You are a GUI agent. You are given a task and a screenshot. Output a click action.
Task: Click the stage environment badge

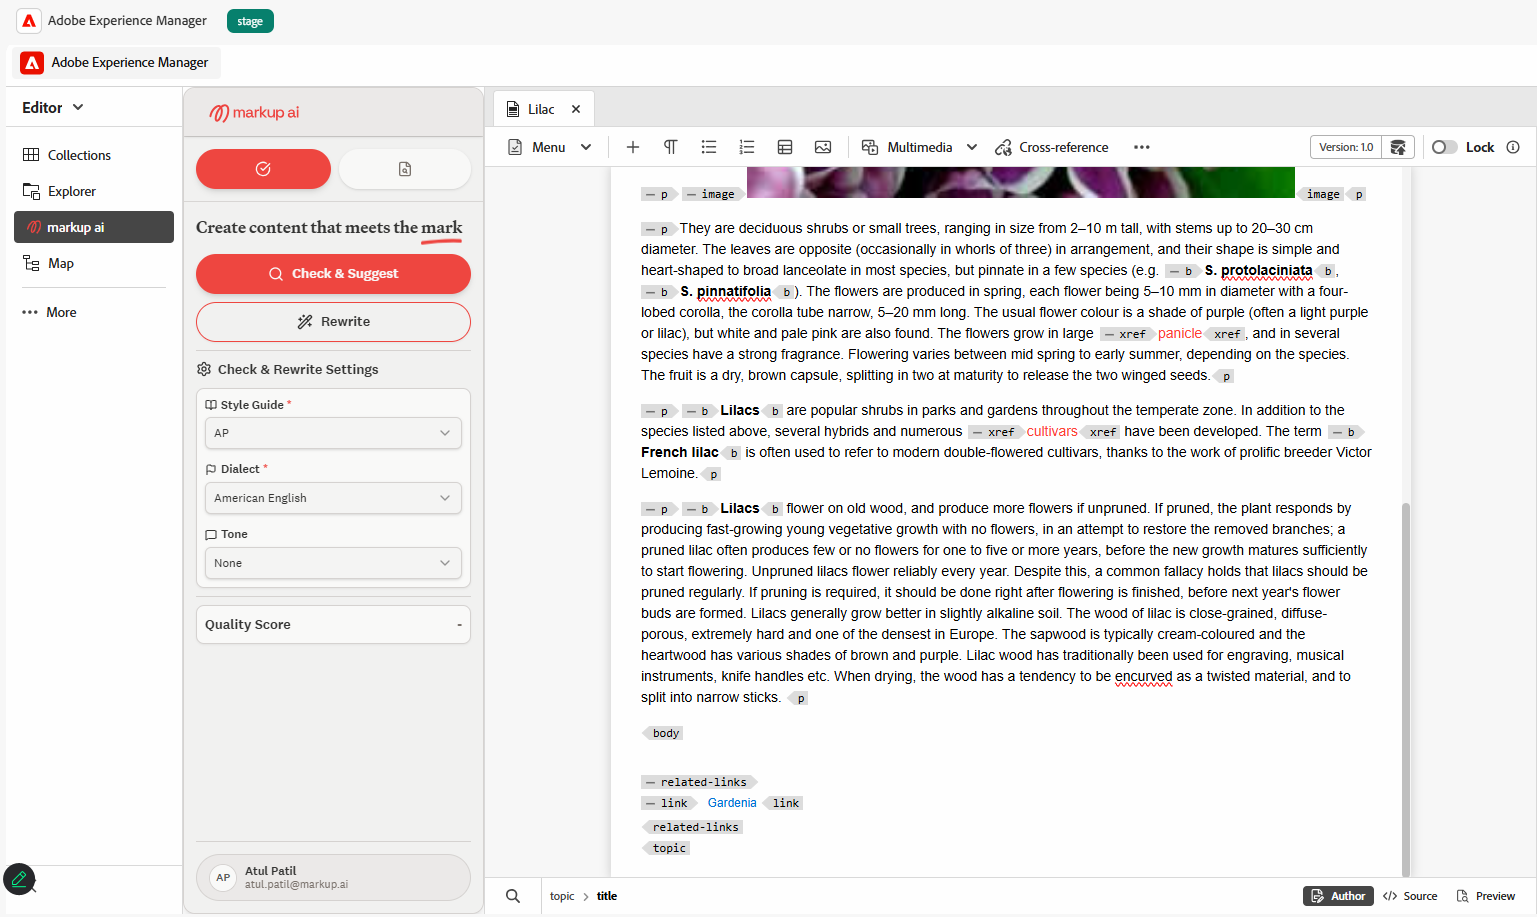[x=250, y=21]
